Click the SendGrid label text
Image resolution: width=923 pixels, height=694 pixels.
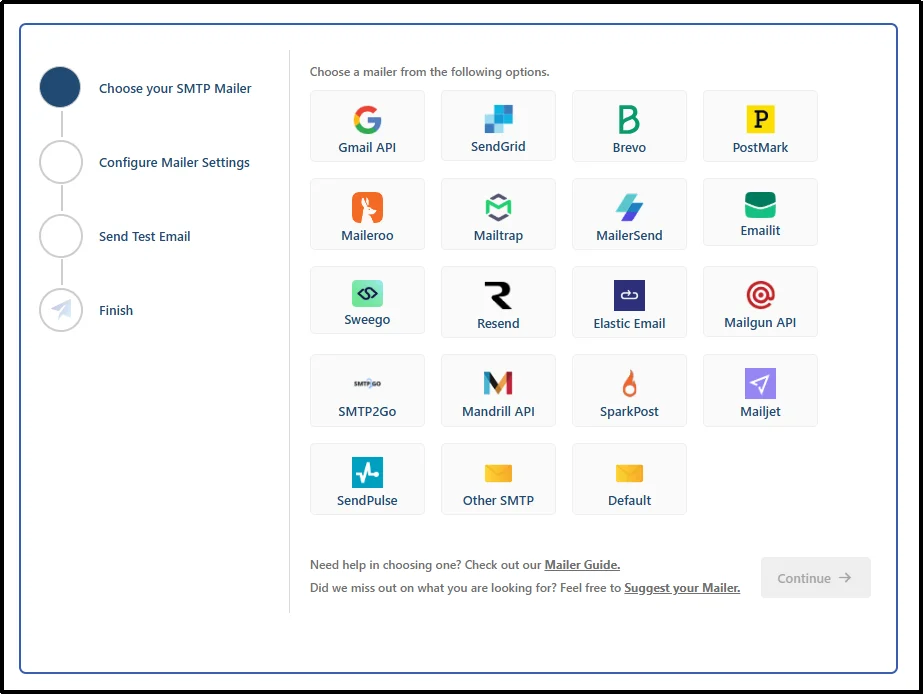(498, 147)
